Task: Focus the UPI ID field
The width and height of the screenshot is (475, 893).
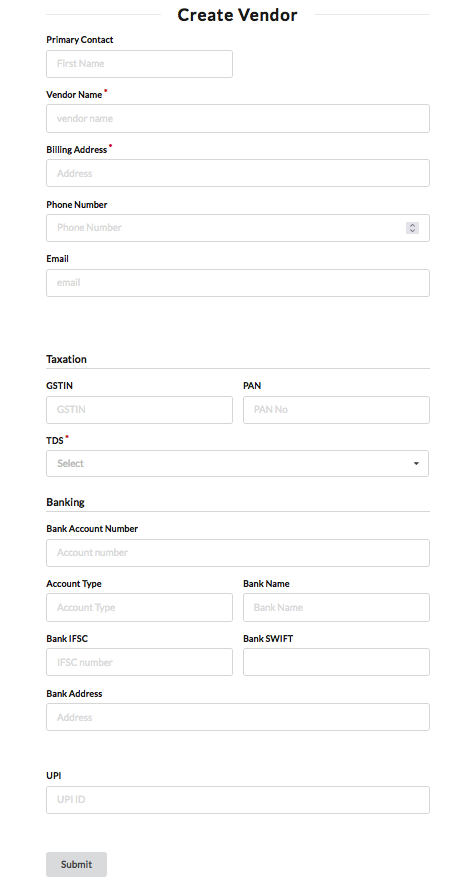Action: [x=238, y=800]
